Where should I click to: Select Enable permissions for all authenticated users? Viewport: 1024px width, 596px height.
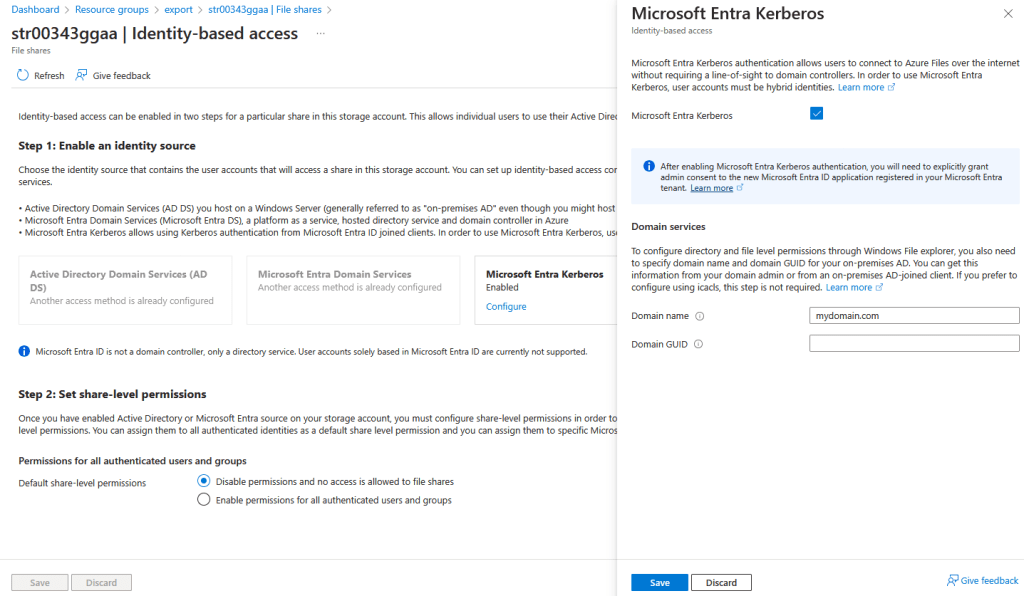pos(204,500)
